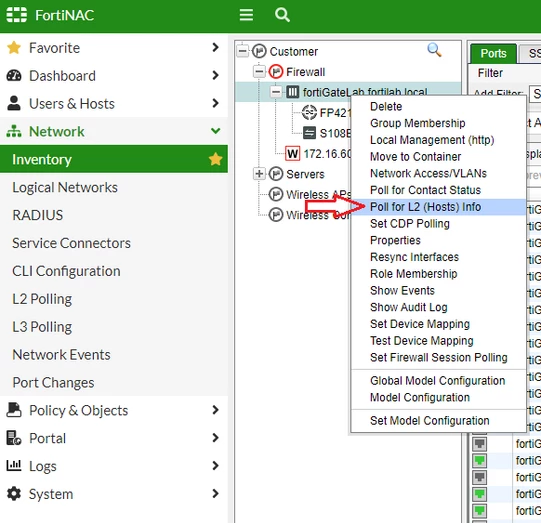Expand the Portal menu chevron
This screenshot has width=541, height=523.
coord(216,438)
